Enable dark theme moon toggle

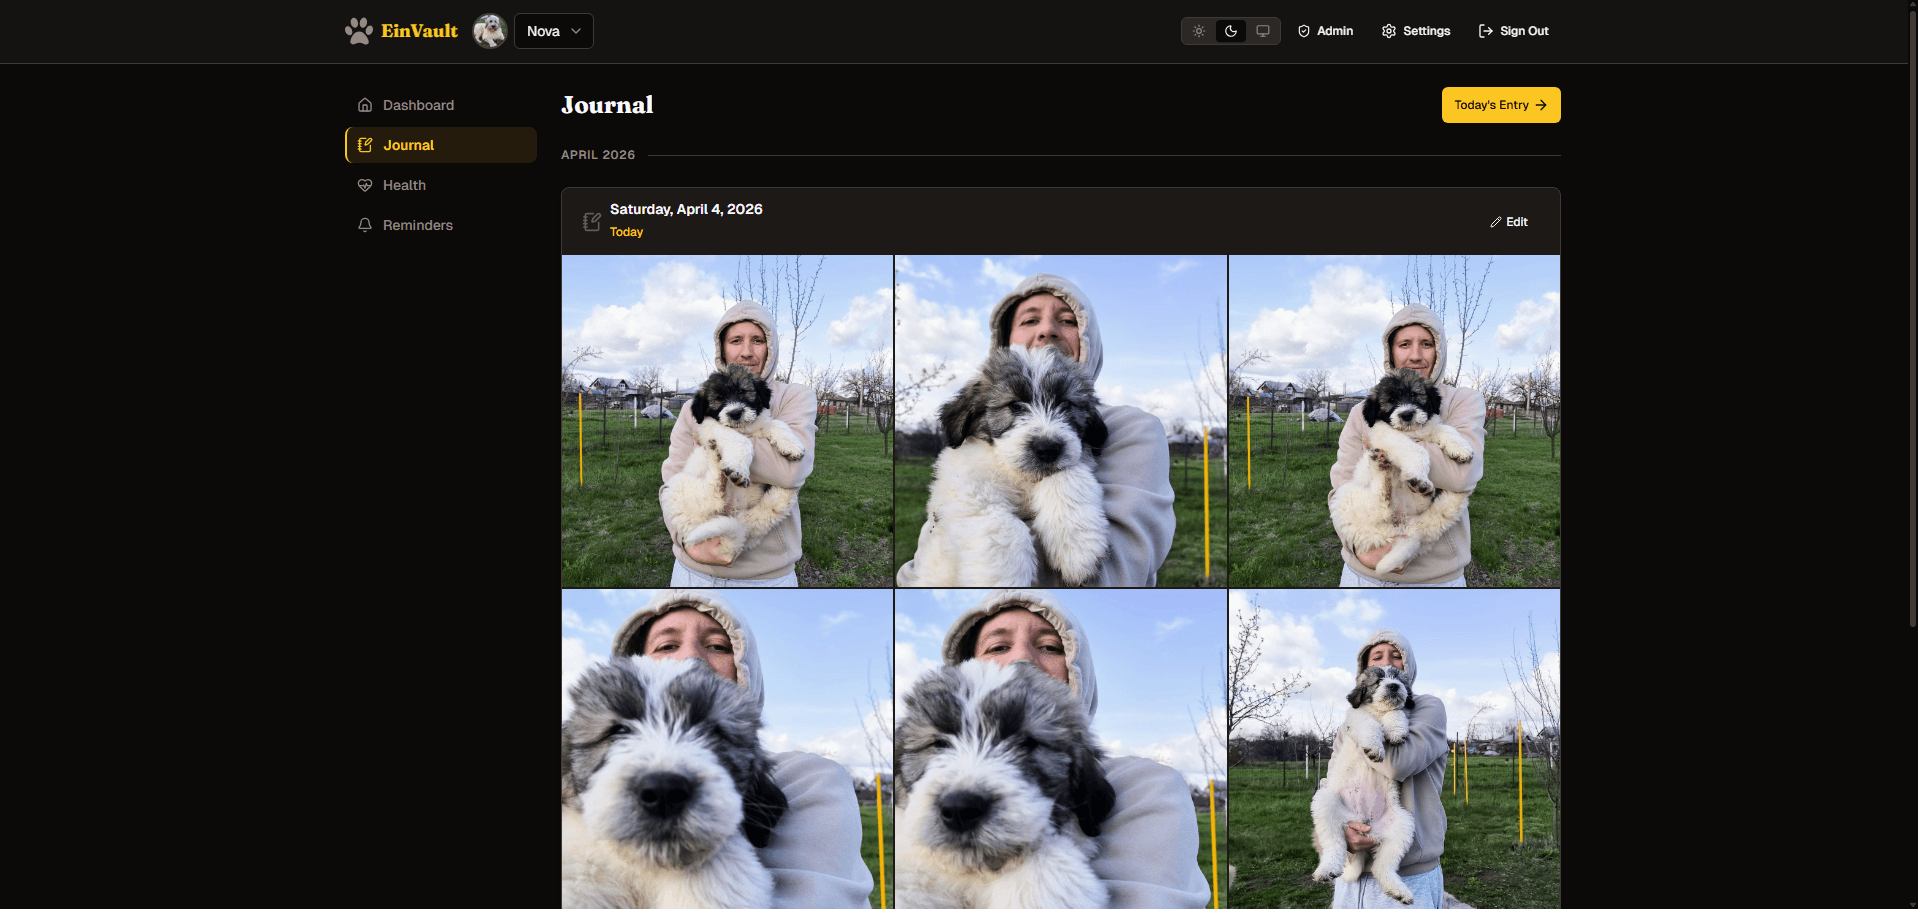point(1231,31)
